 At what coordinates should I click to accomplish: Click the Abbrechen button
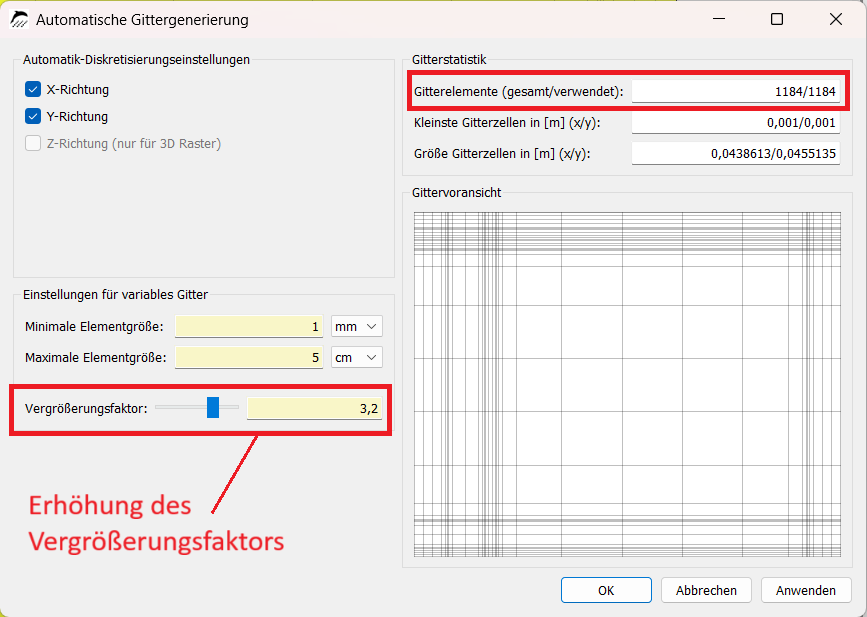706,590
